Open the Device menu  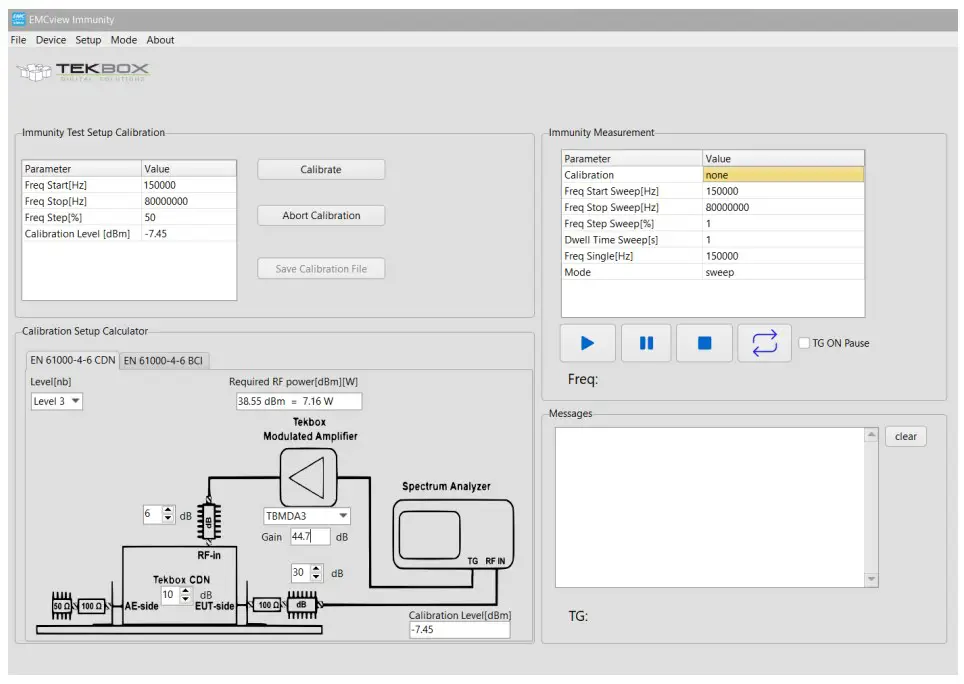pyautogui.click(x=50, y=40)
